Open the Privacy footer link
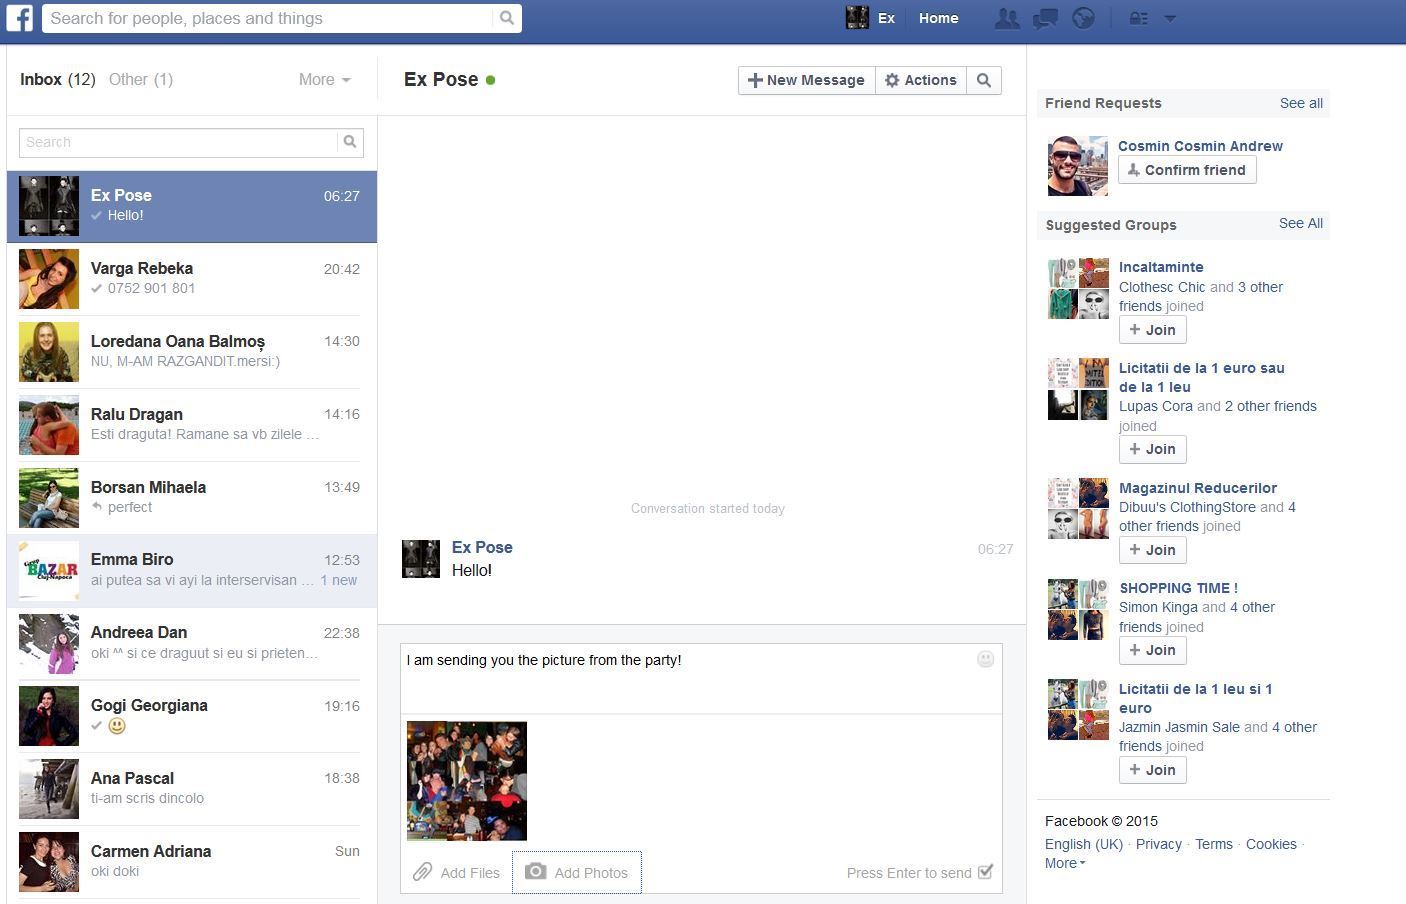This screenshot has width=1406, height=904. point(1159,844)
